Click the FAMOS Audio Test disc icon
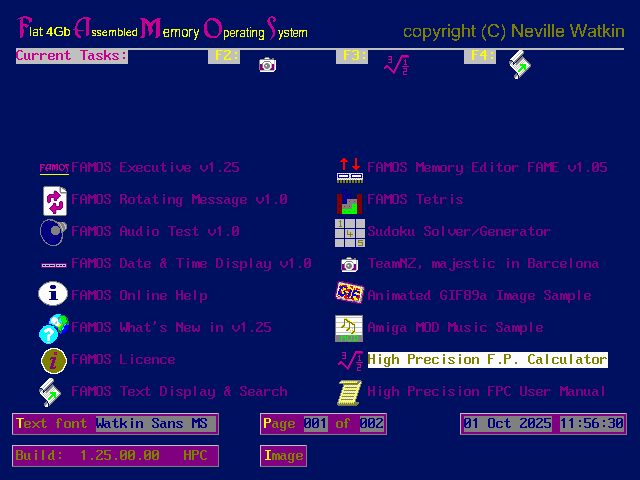640x480 pixels. point(53,232)
